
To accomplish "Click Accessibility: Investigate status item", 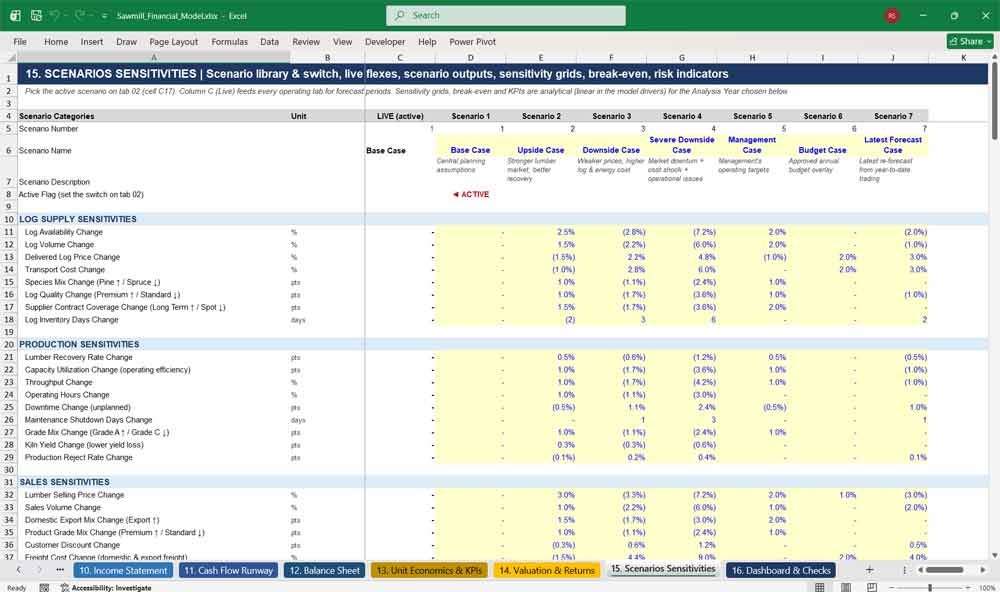I will pyautogui.click(x=106, y=588).
